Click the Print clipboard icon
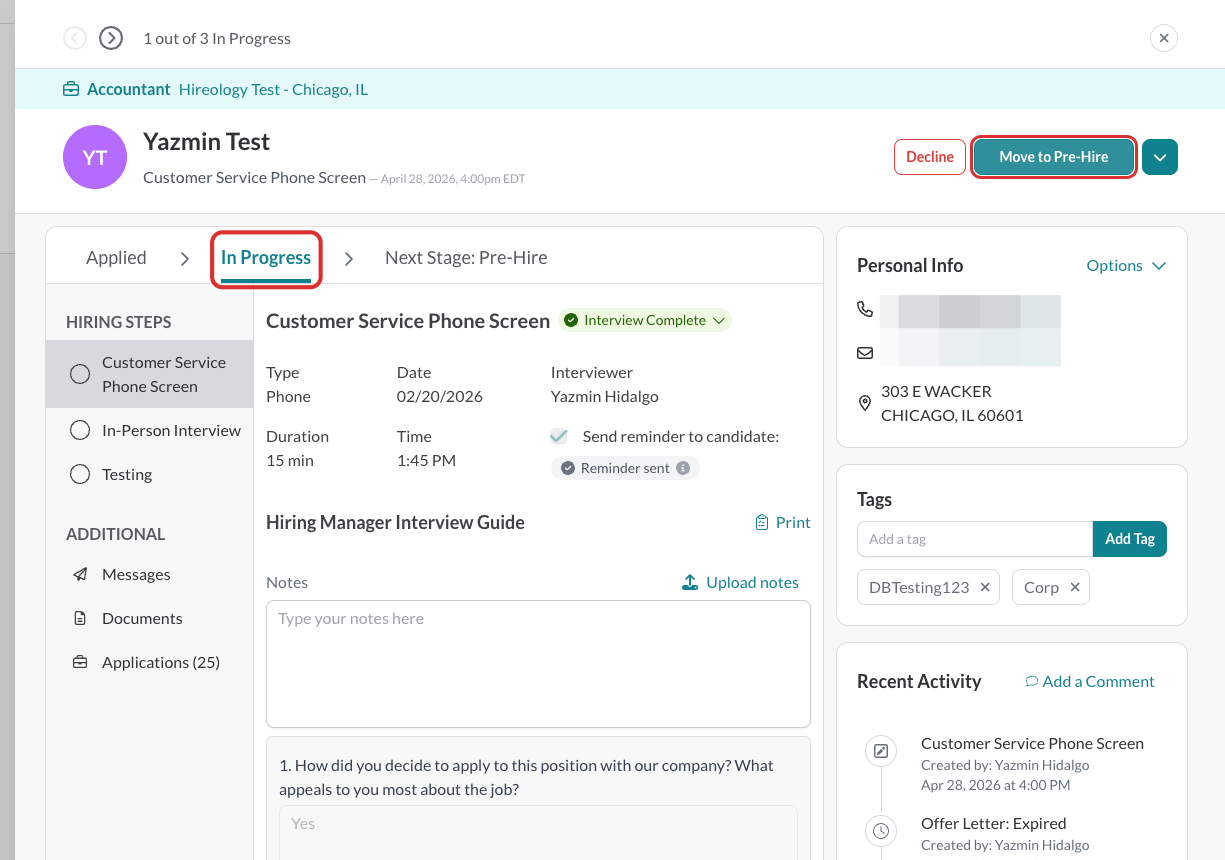 (762, 522)
